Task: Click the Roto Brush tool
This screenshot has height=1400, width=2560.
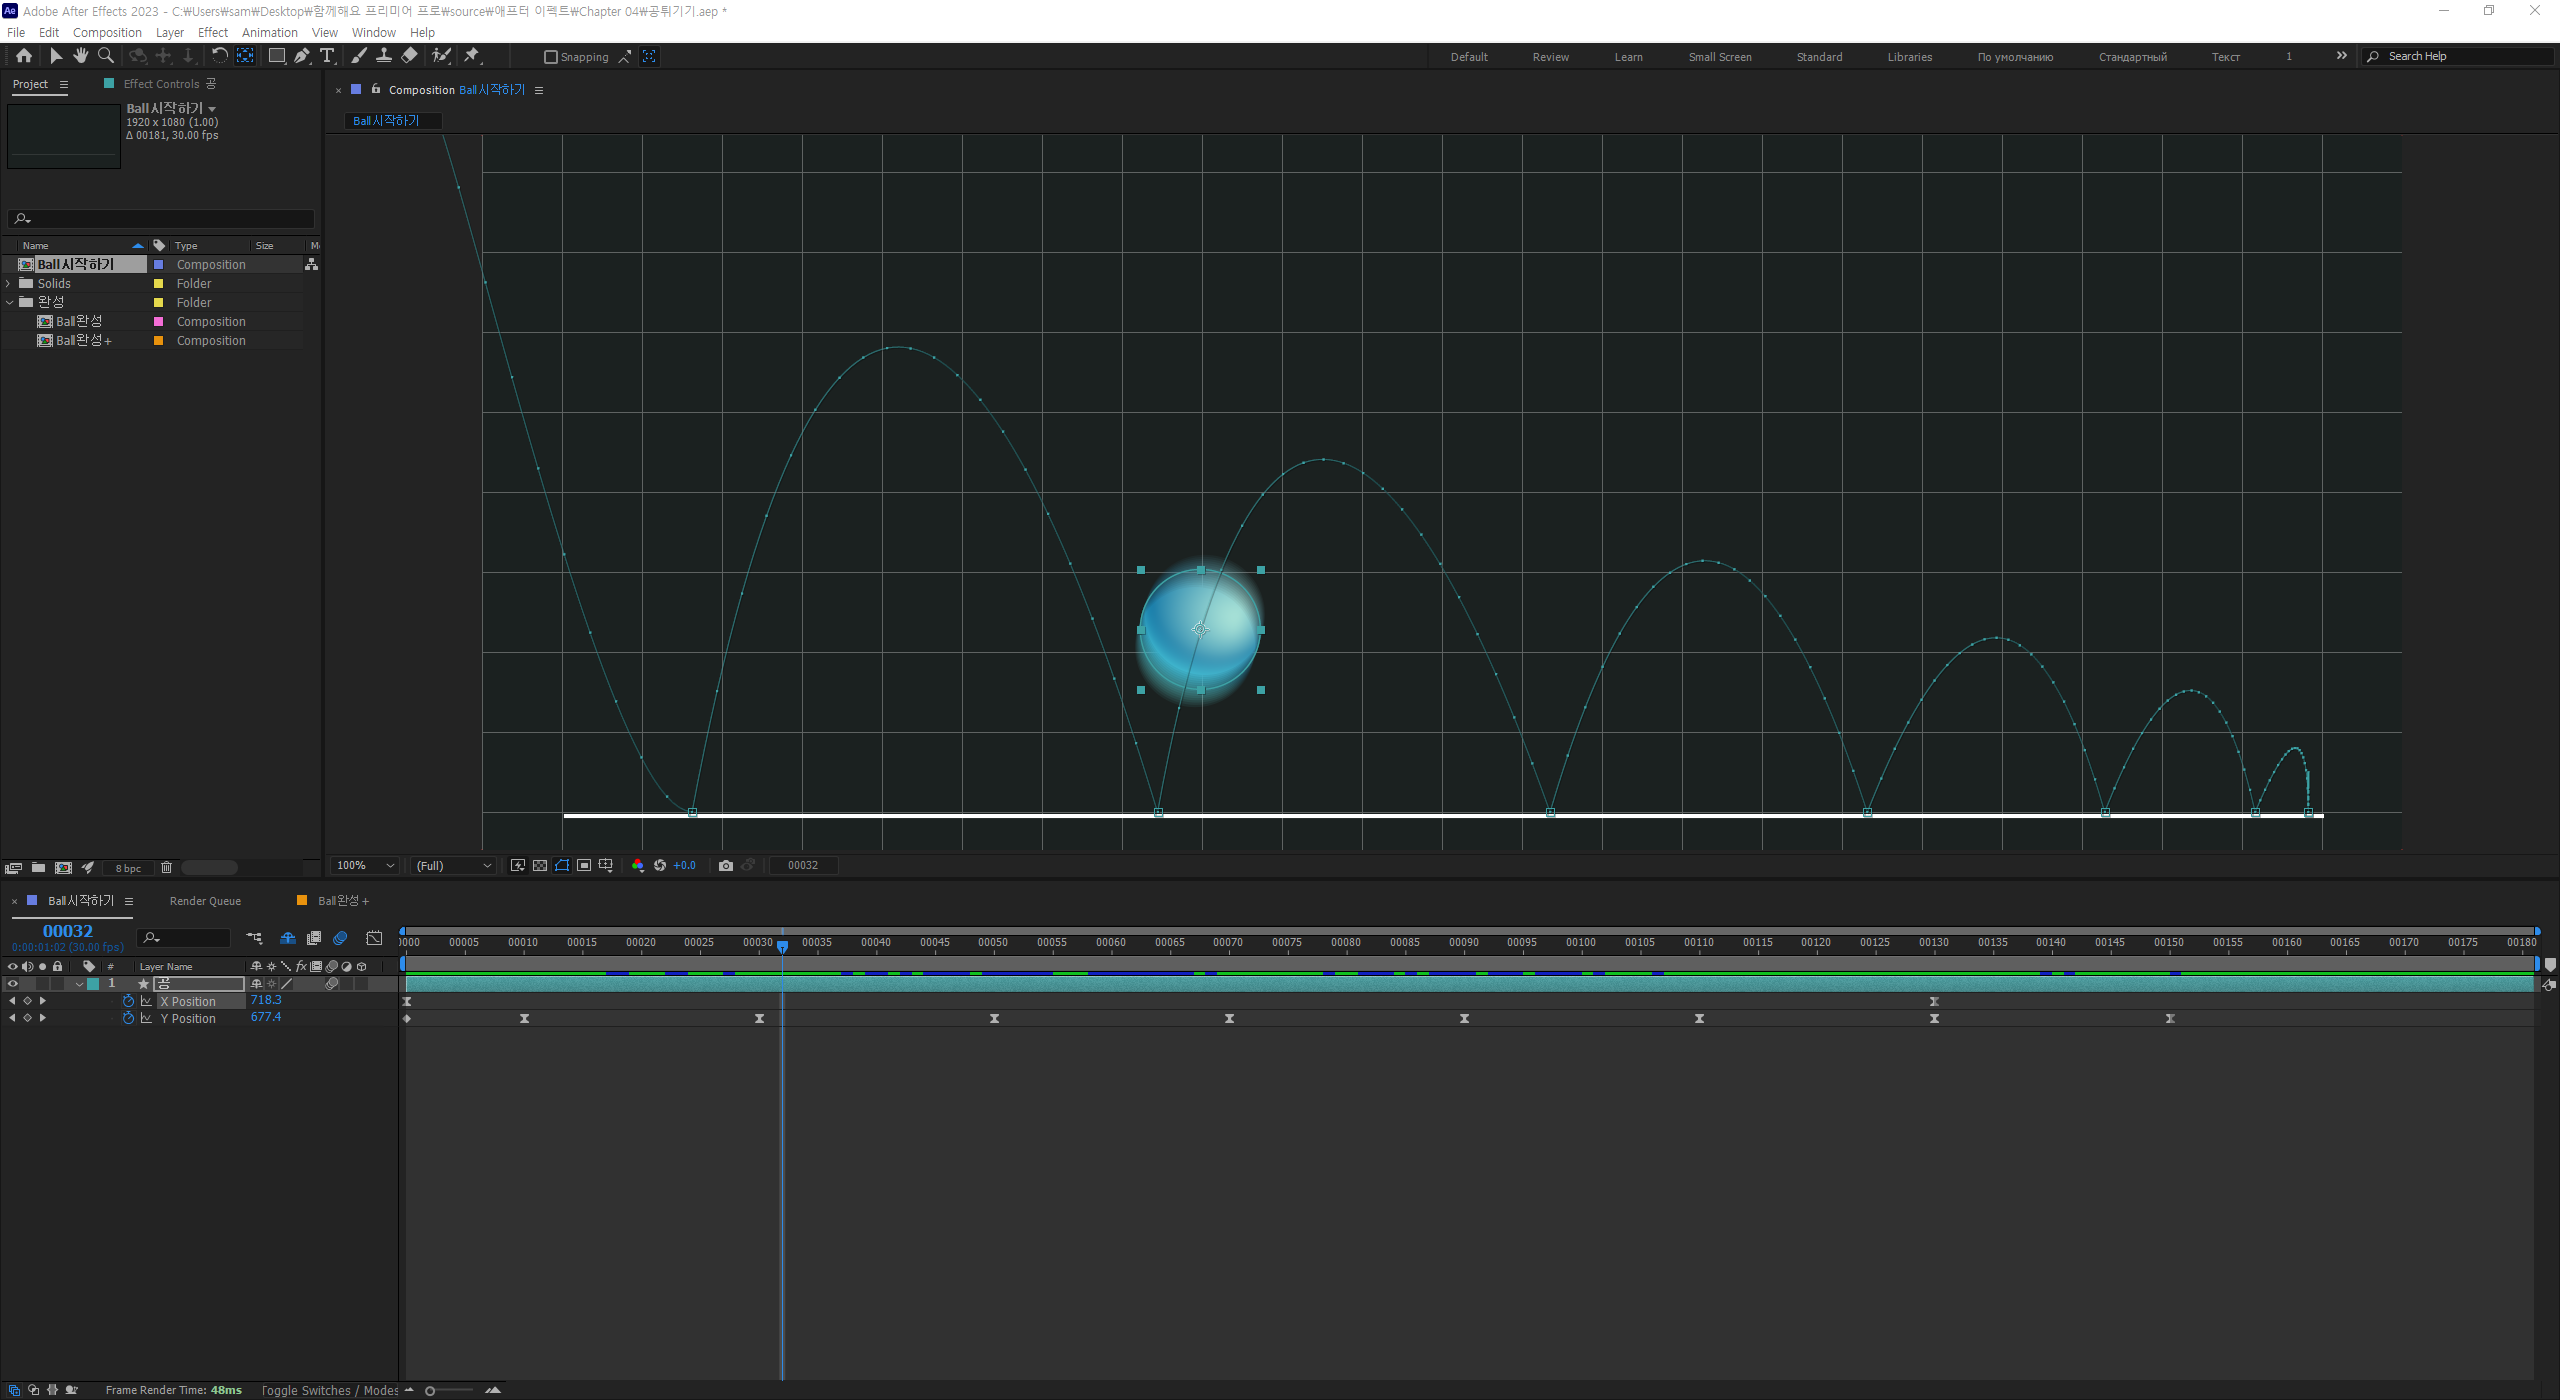Action: 441,56
